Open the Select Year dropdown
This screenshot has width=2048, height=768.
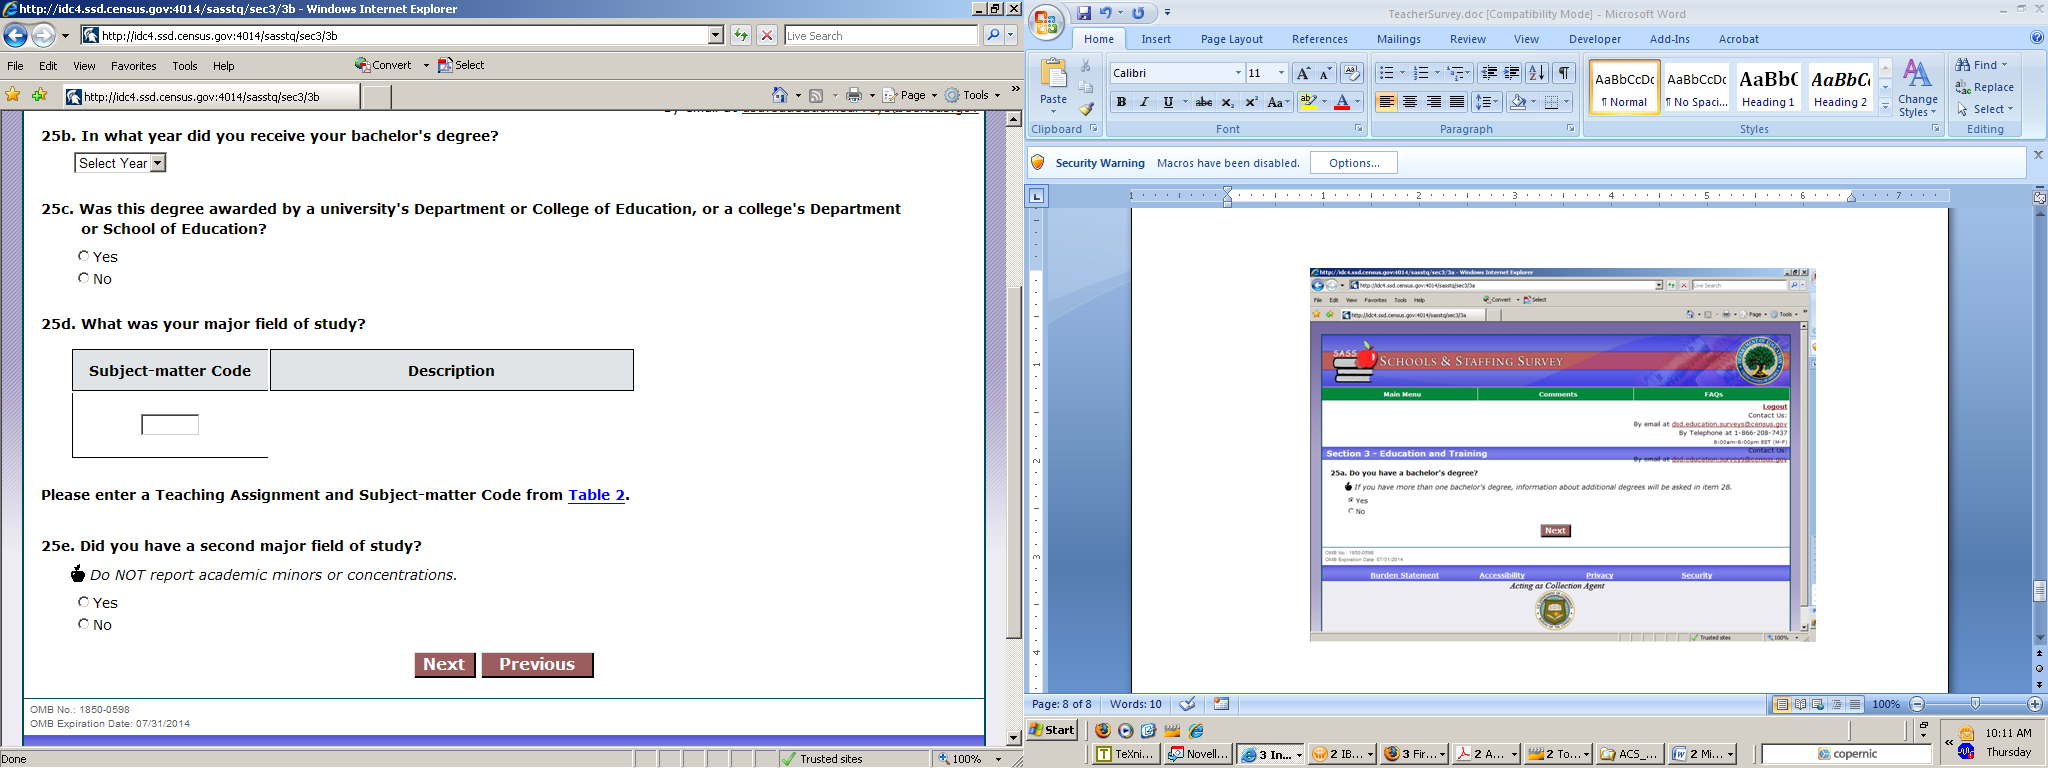[120, 163]
